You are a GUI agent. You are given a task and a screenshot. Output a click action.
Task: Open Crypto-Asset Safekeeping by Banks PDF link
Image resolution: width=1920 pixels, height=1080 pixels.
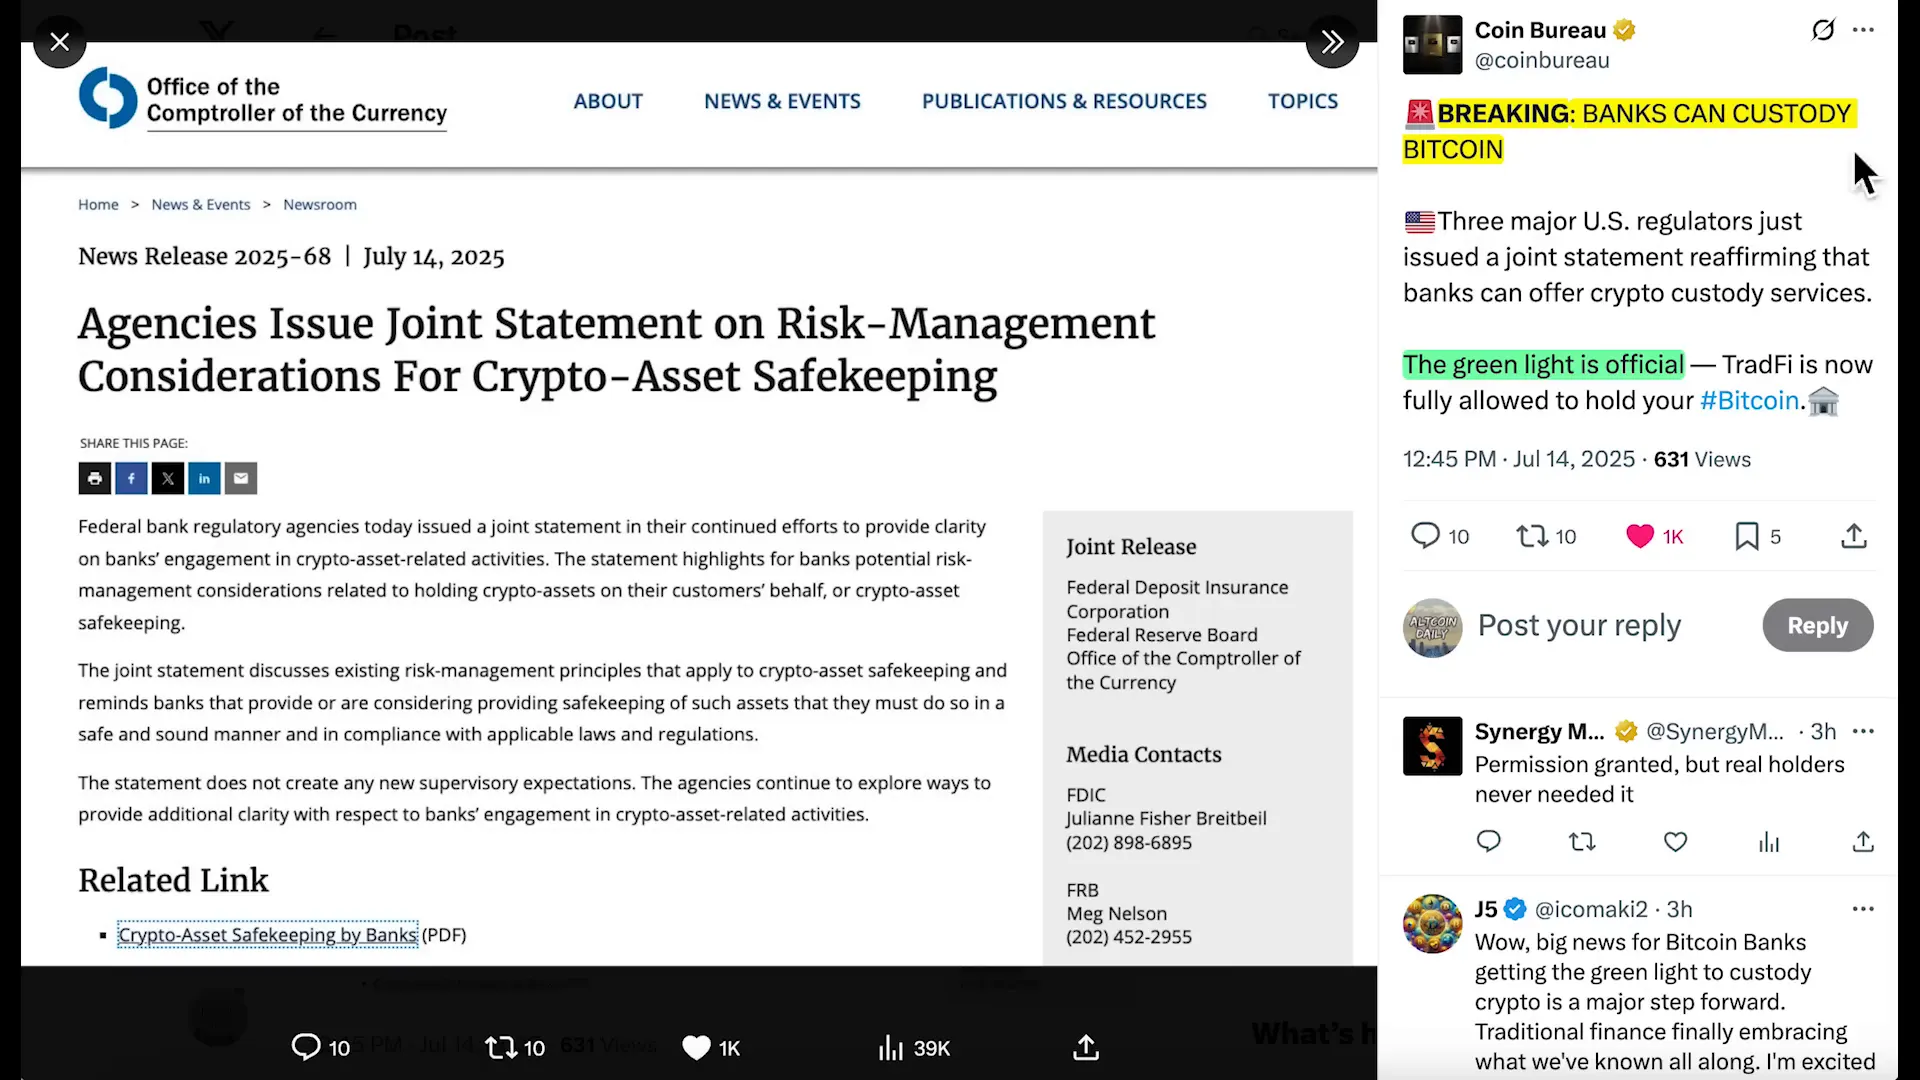click(x=268, y=935)
